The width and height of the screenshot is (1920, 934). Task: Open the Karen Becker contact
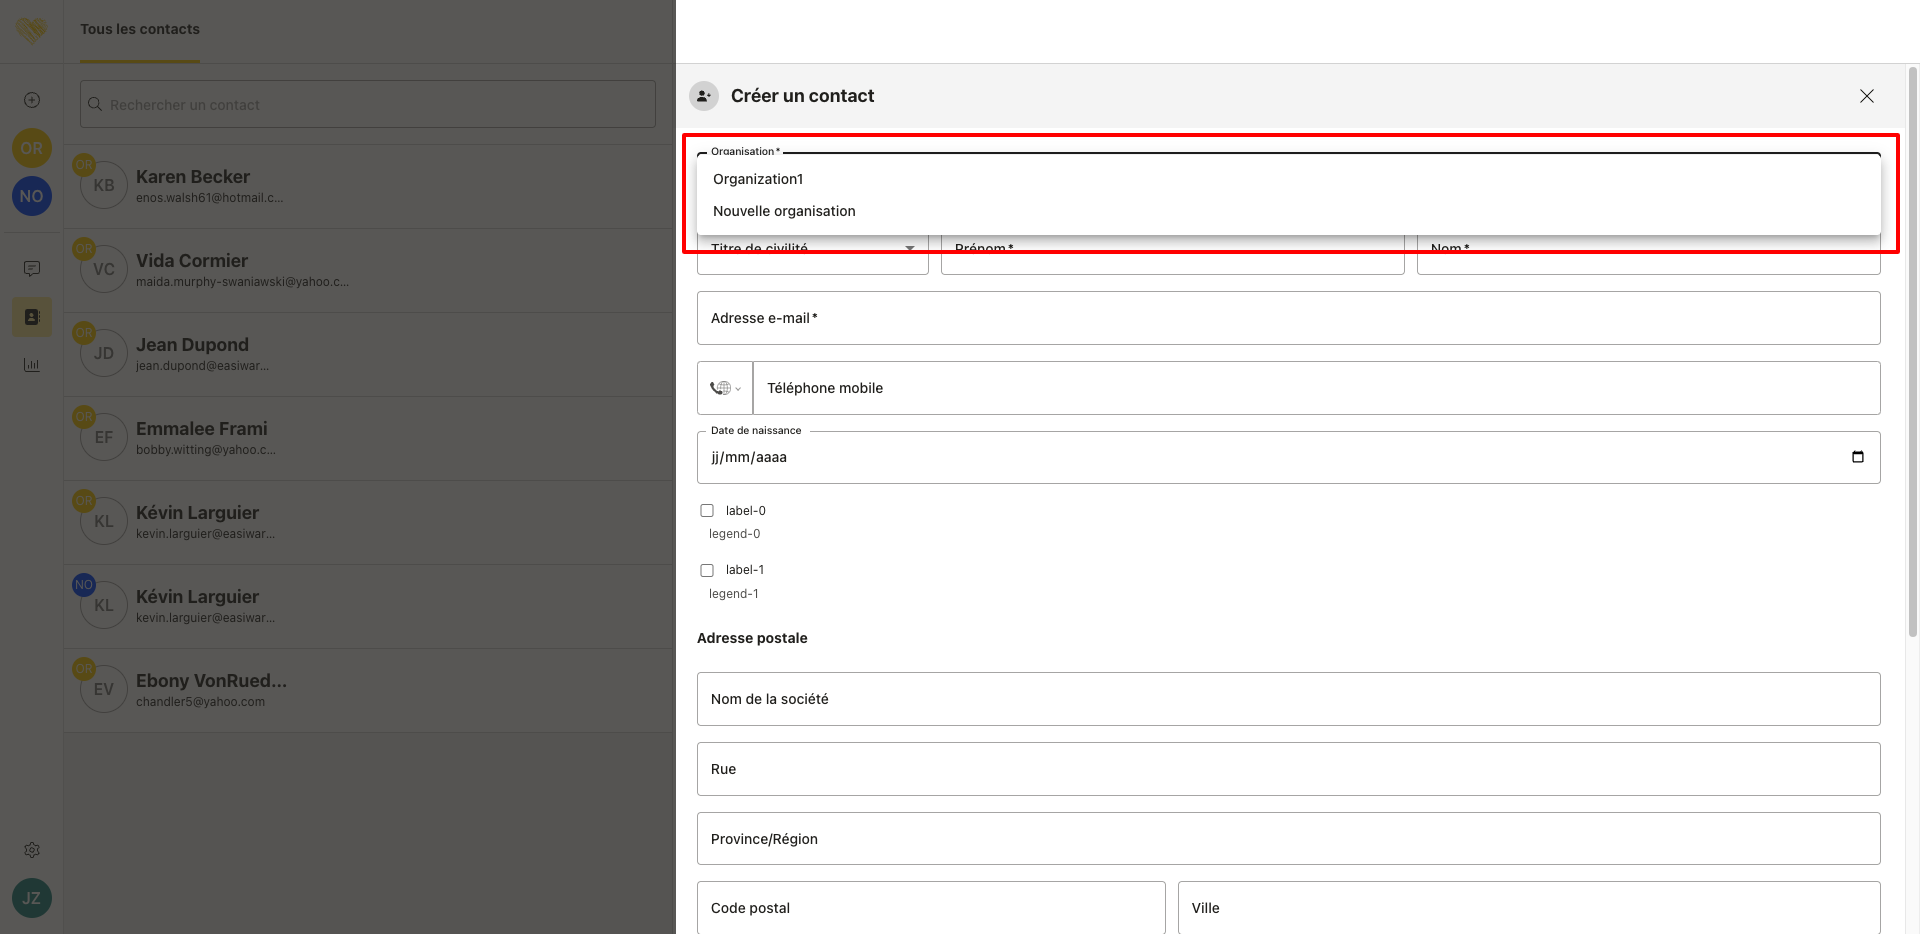(193, 186)
